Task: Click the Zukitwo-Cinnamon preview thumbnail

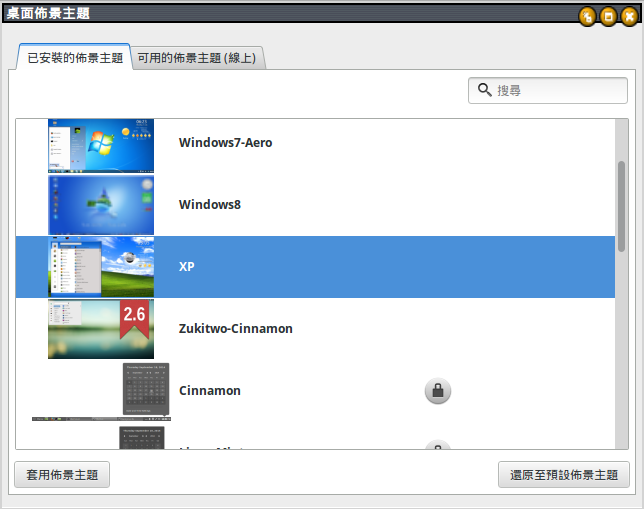Action: click(x=101, y=329)
